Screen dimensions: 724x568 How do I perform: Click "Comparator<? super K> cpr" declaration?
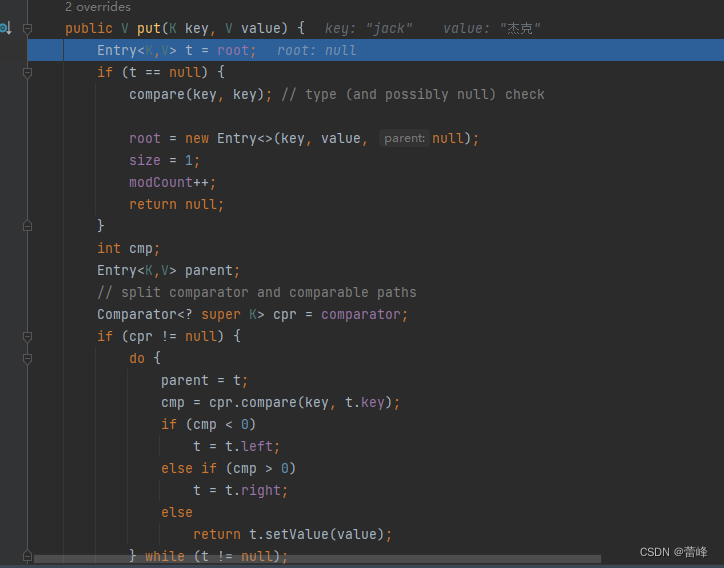click(x=196, y=314)
